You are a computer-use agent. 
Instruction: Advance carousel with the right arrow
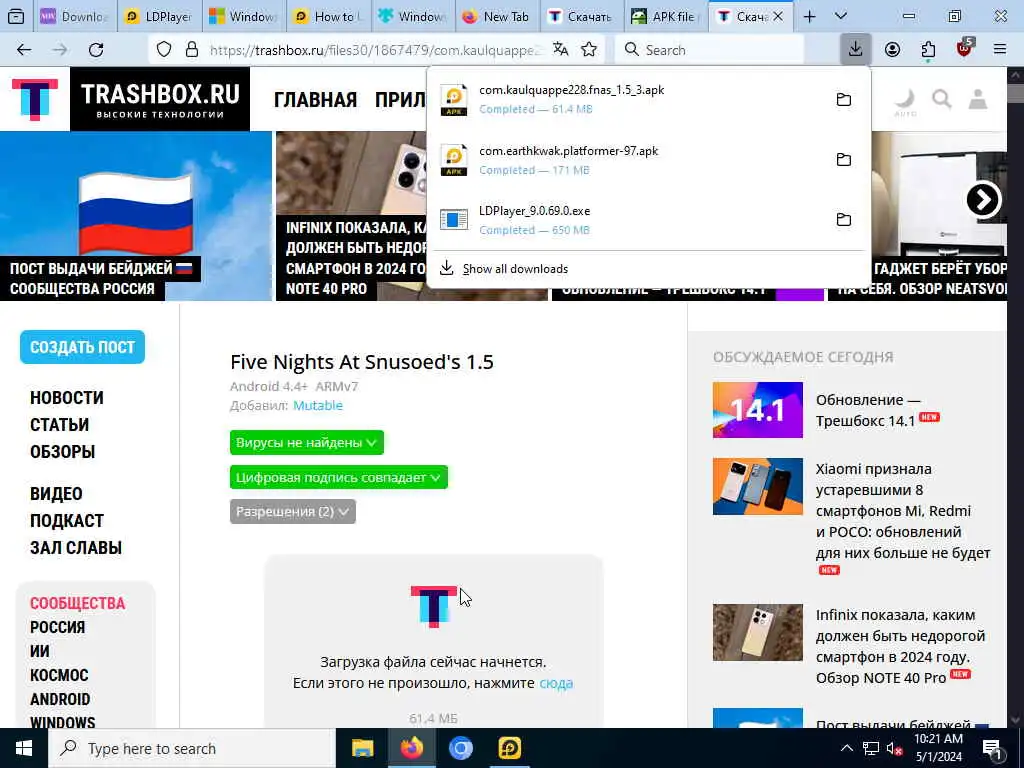(983, 200)
